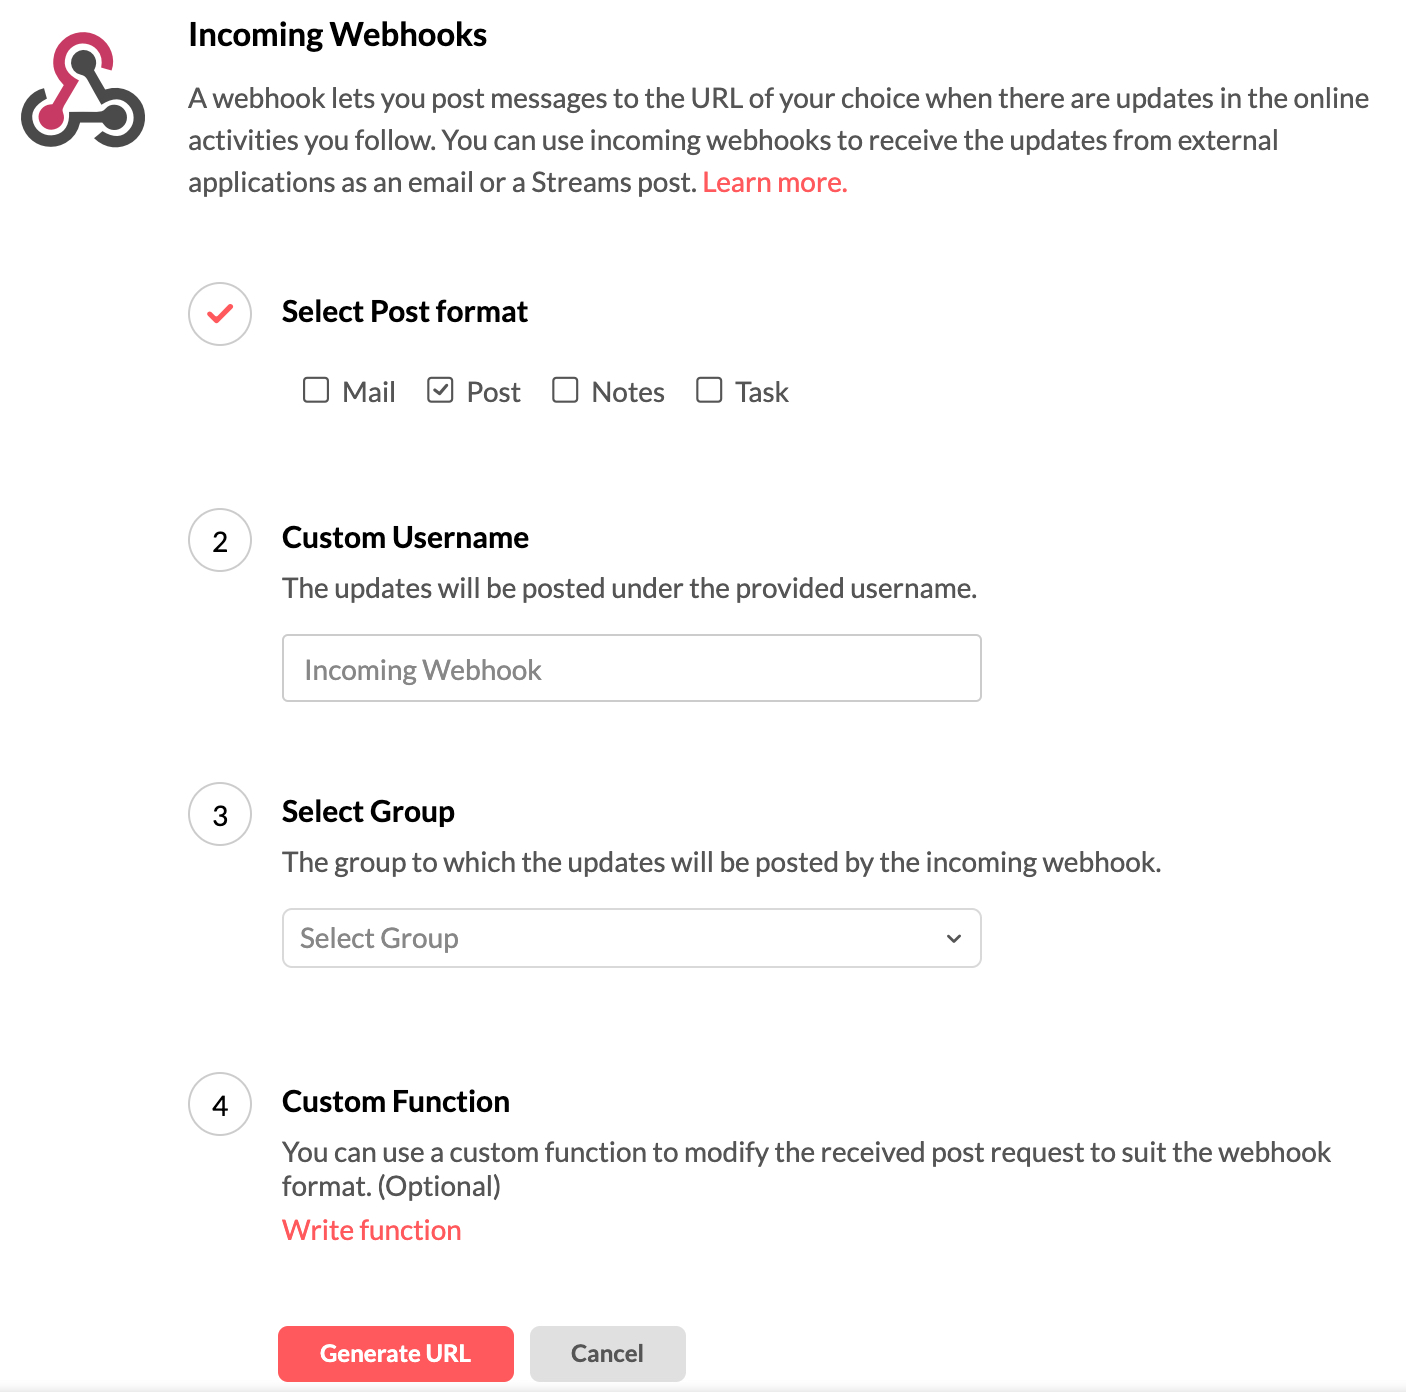Click the Custom Username heading
The height and width of the screenshot is (1392, 1406).
tap(405, 538)
